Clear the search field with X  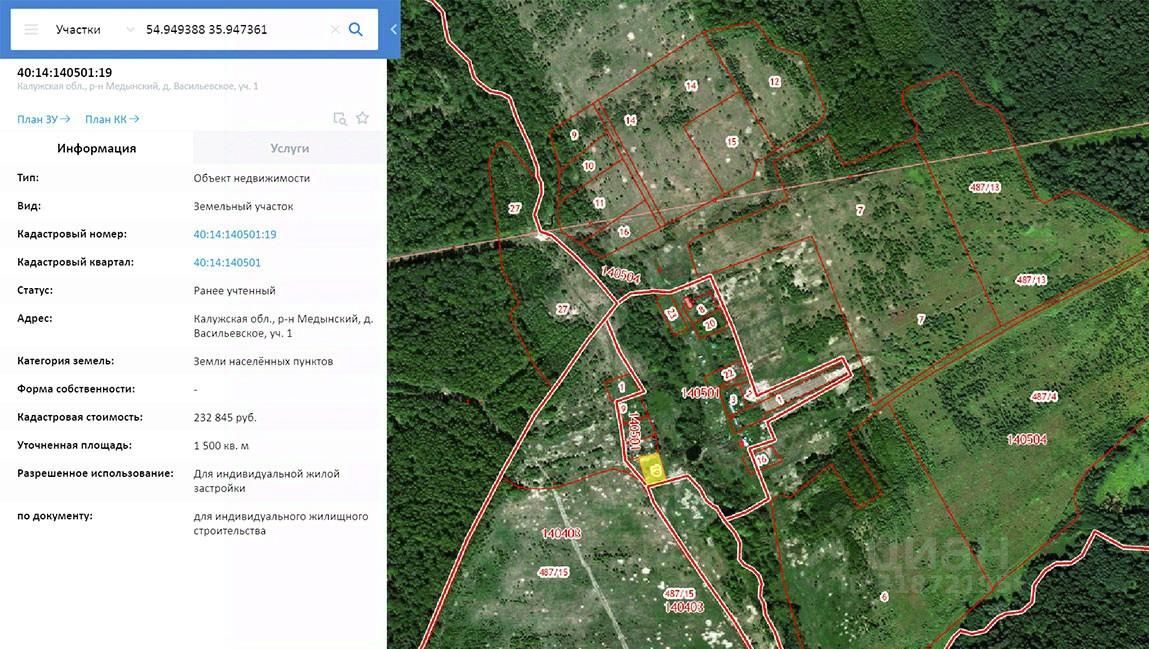coord(335,30)
